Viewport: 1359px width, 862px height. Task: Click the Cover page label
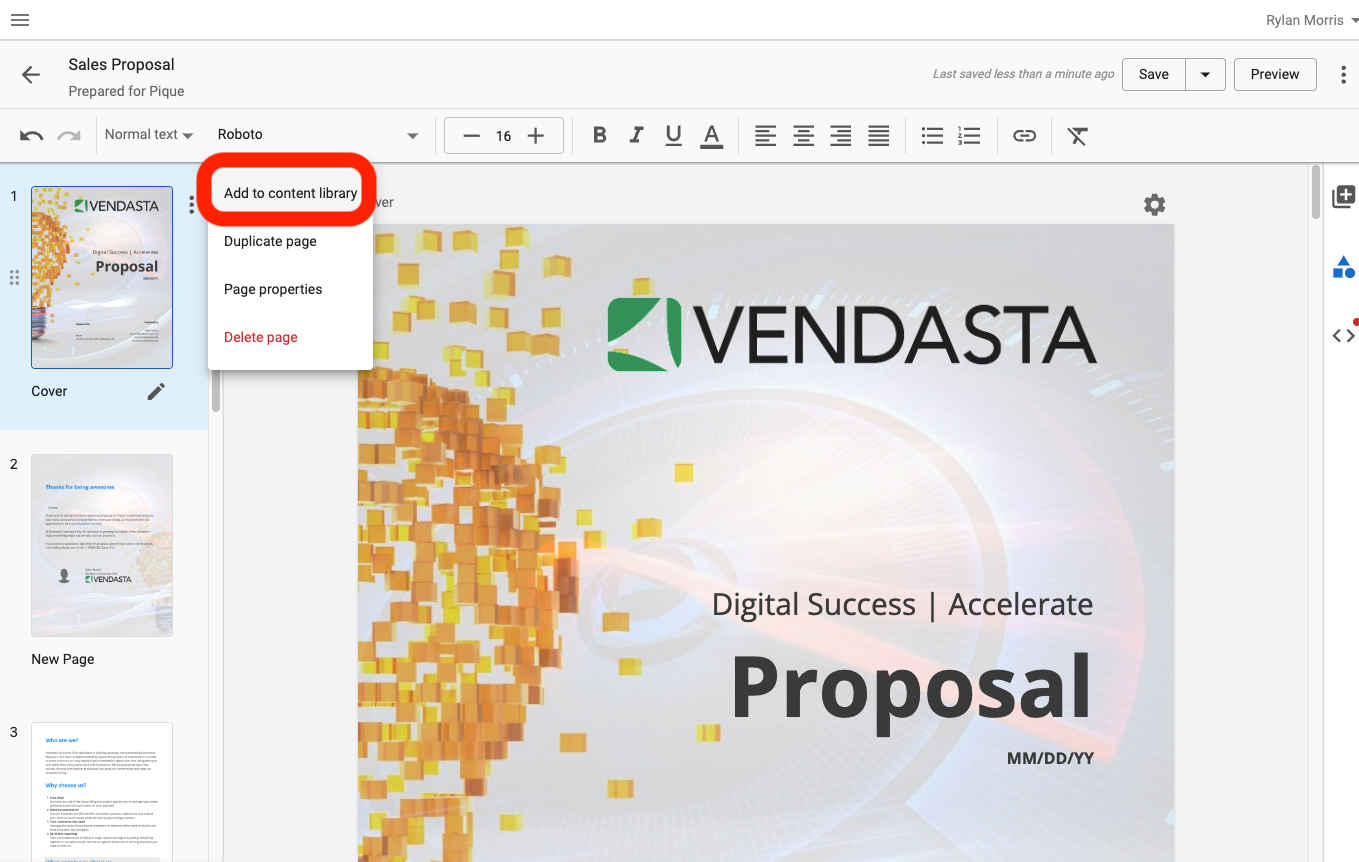[49, 391]
